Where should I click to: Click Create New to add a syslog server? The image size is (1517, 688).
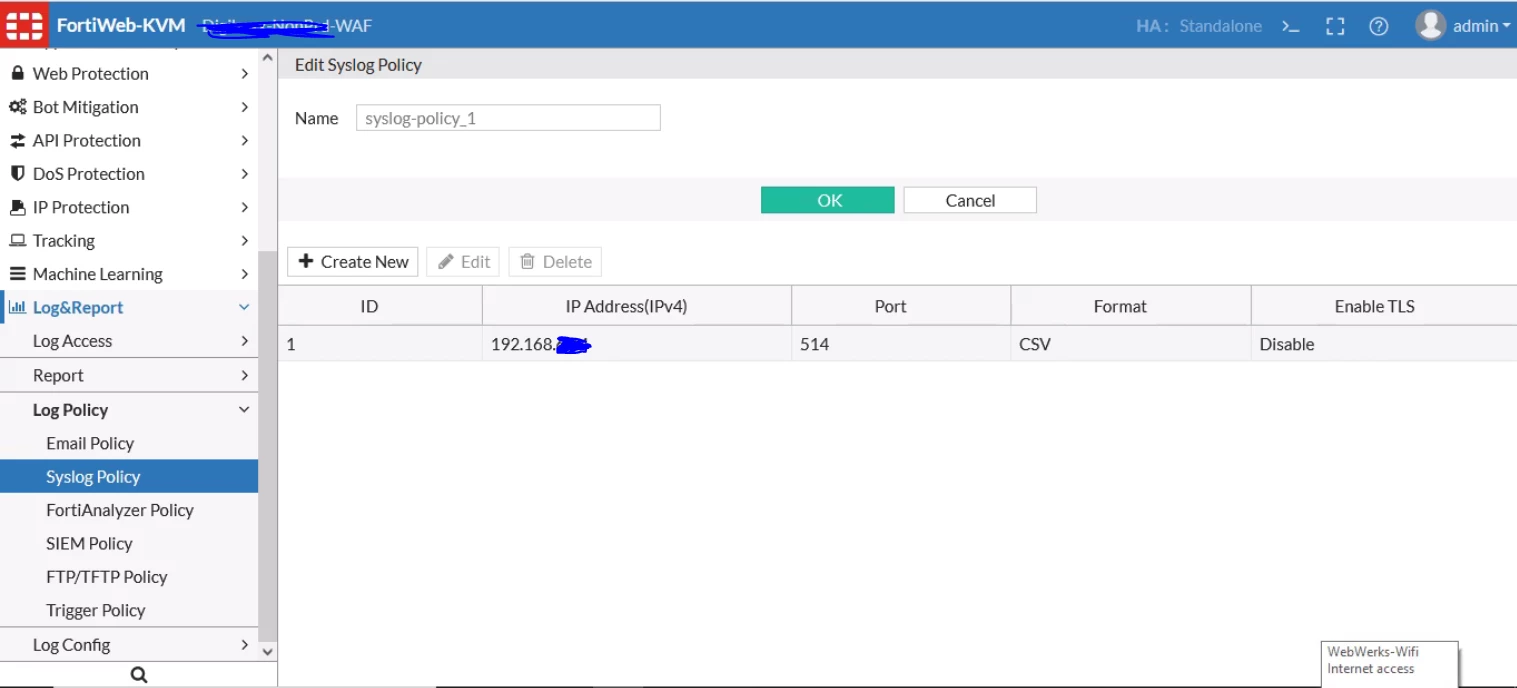[x=352, y=261]
